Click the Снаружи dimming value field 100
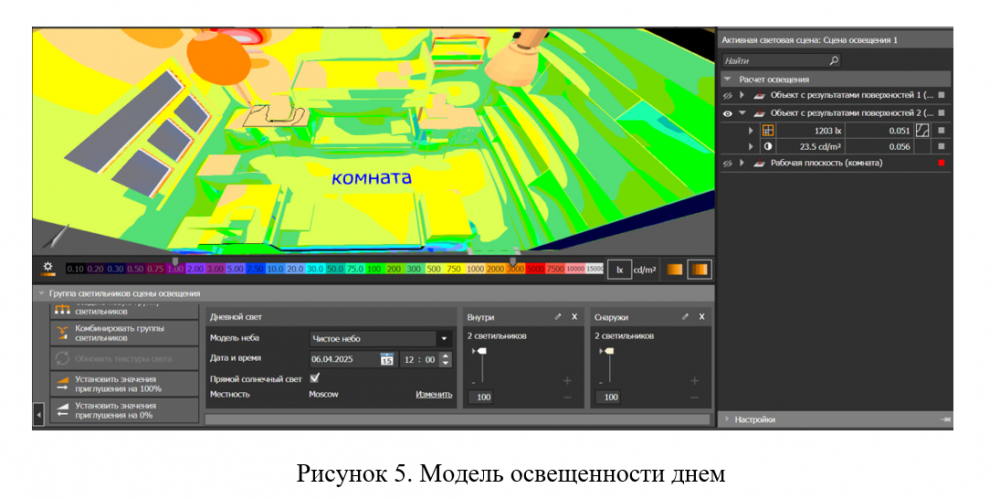This screenshot has width=1000, height=499. pos(612,398)
